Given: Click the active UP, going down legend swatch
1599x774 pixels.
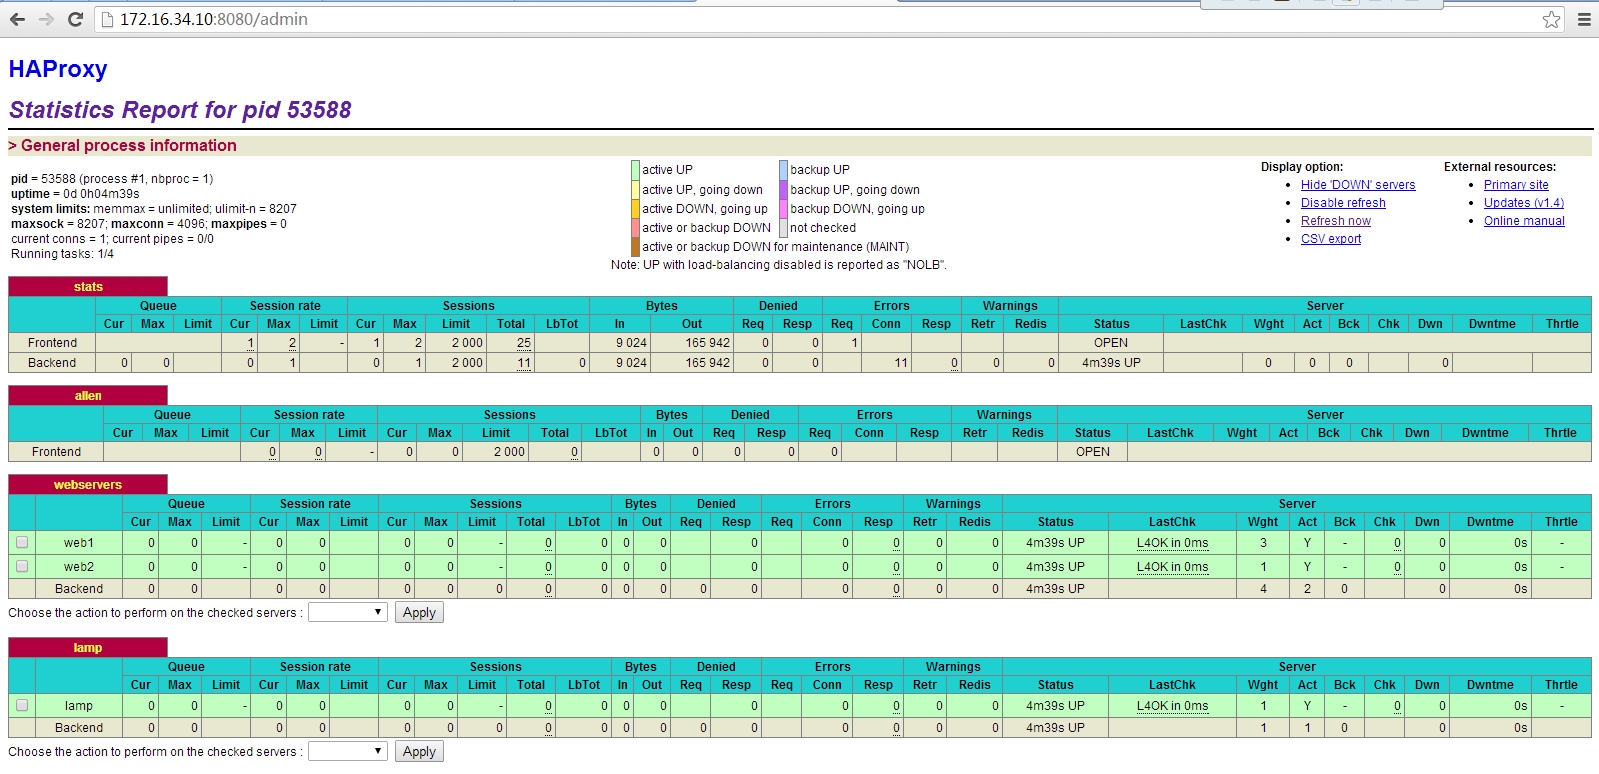Looking at the screenshot, I should [x=635, y=189].
